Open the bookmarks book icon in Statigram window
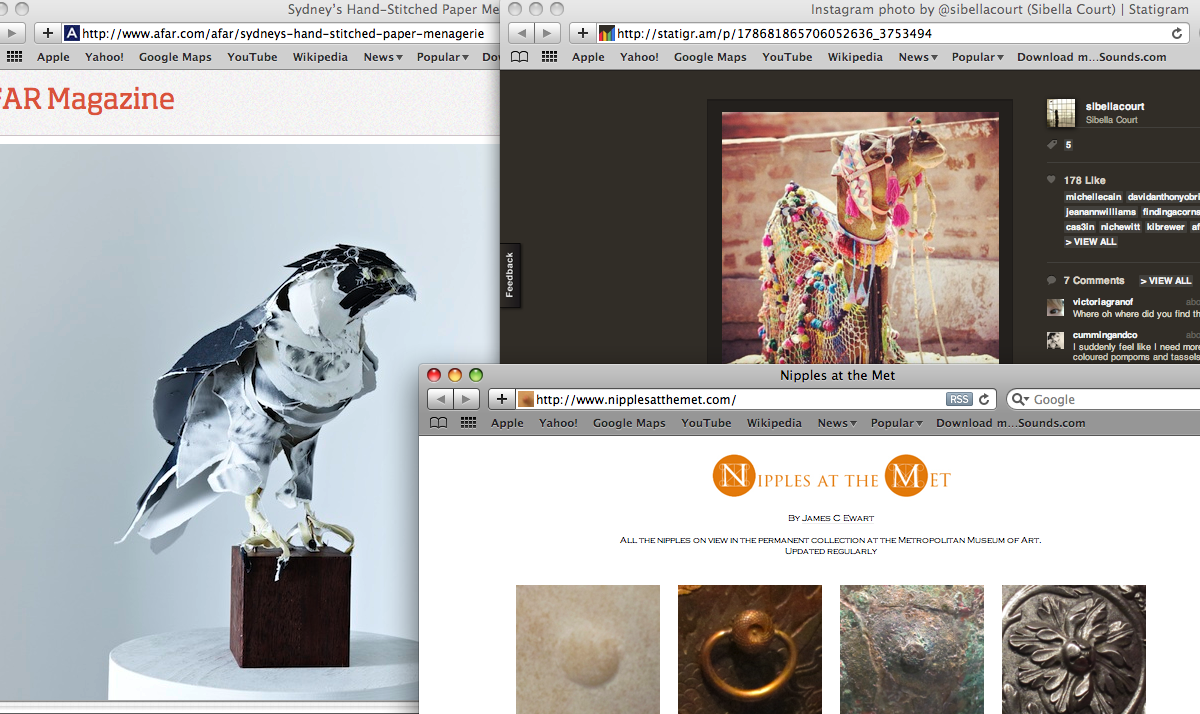 pos(519,57)
